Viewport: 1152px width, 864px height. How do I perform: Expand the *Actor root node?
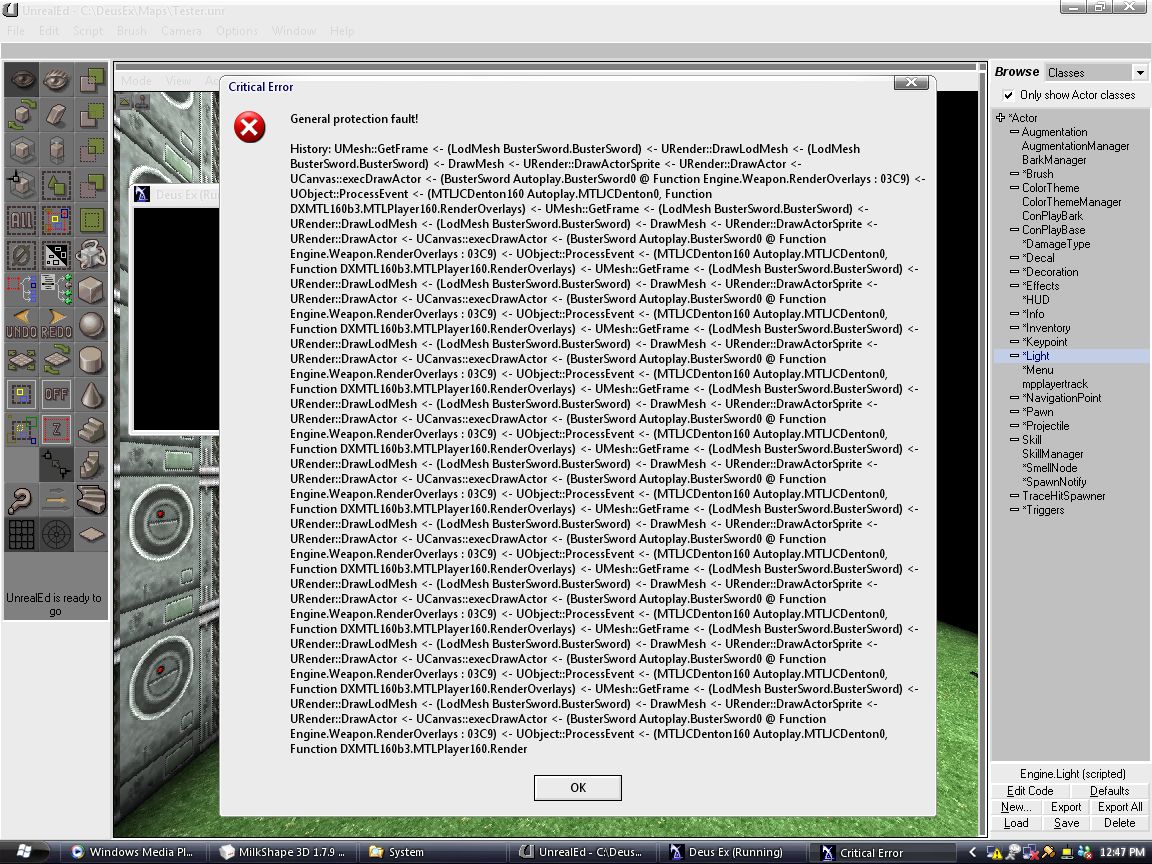(x=1000, y=118)
